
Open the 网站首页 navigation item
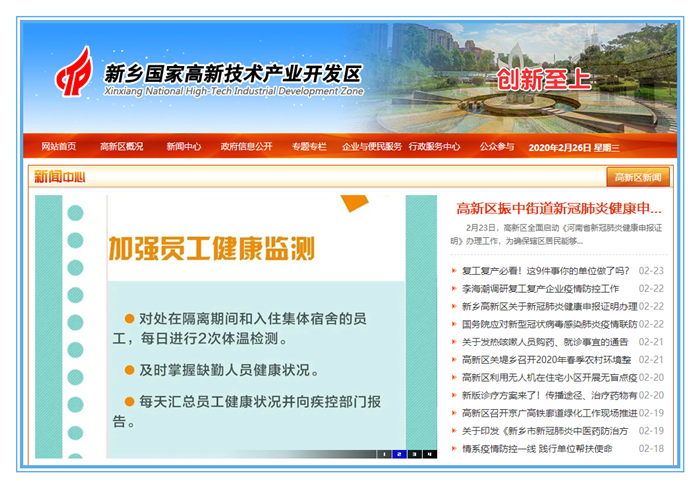59,147
